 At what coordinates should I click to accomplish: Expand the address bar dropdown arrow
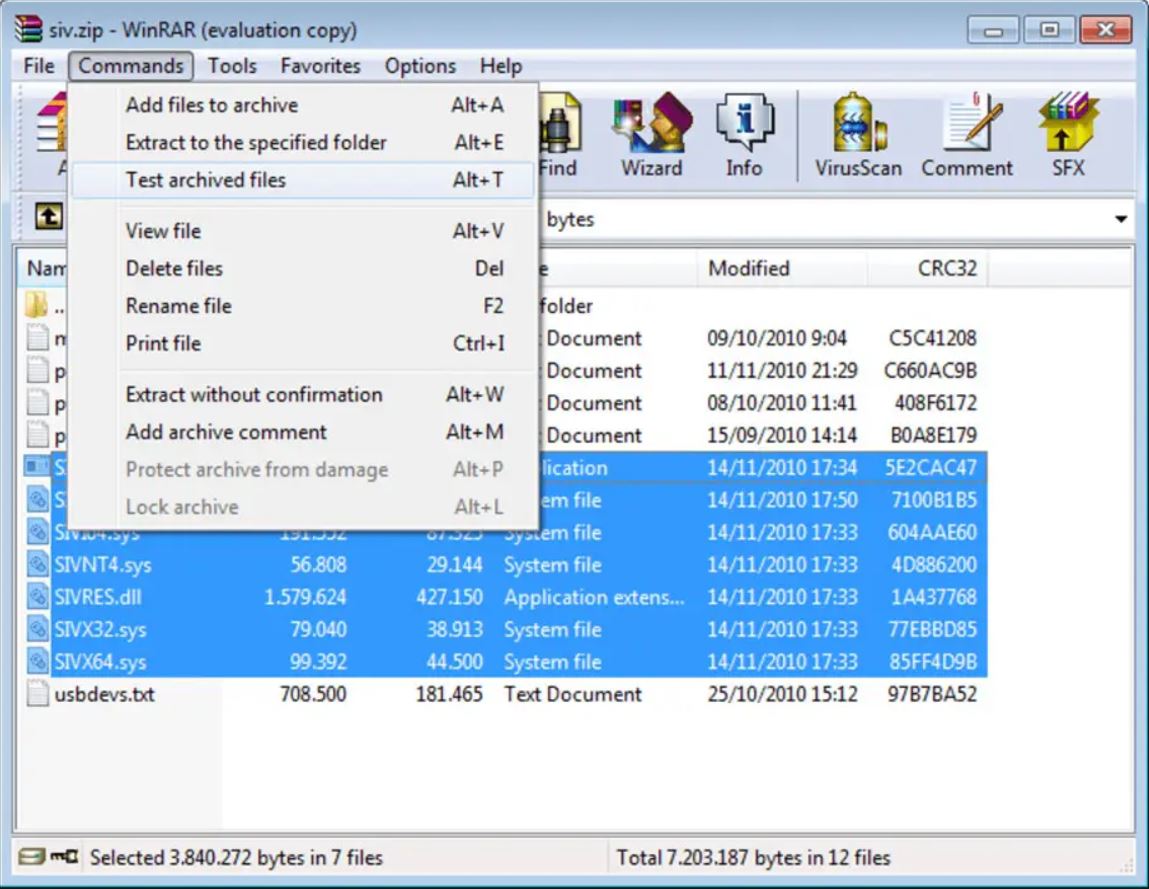coord(1120,219)
